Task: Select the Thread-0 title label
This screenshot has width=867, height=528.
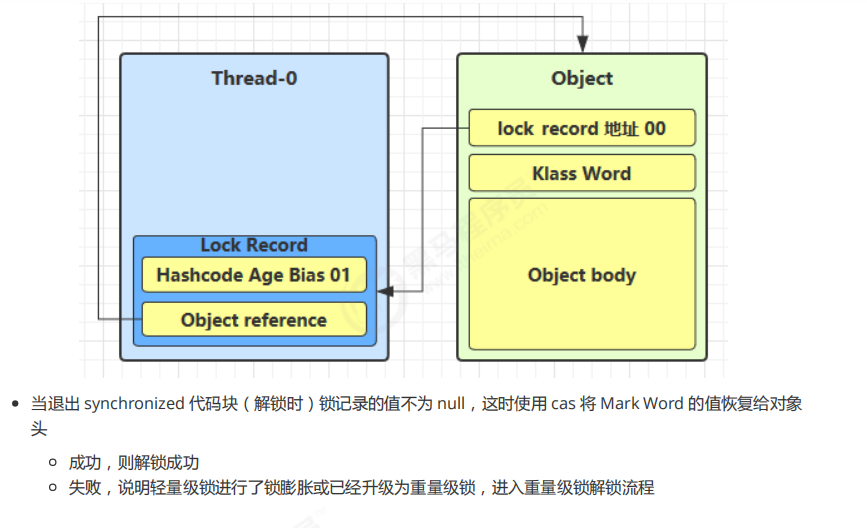Action: coord(254,78)
